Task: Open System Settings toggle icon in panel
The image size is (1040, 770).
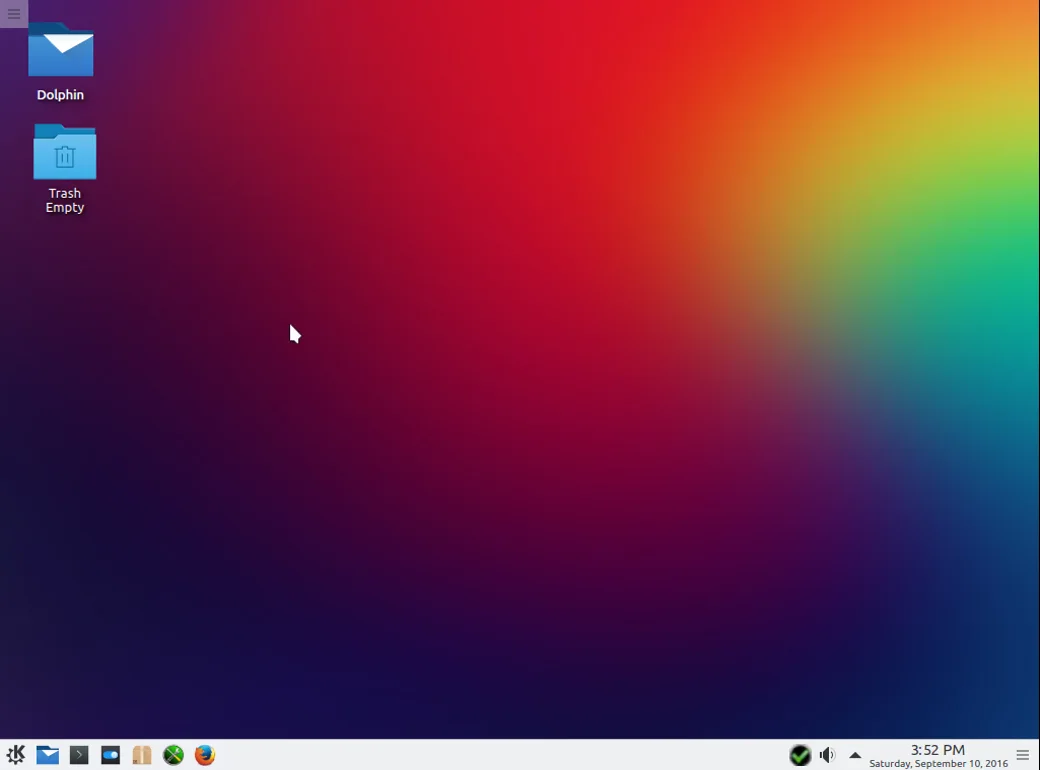Action: [x=110, y=755]
